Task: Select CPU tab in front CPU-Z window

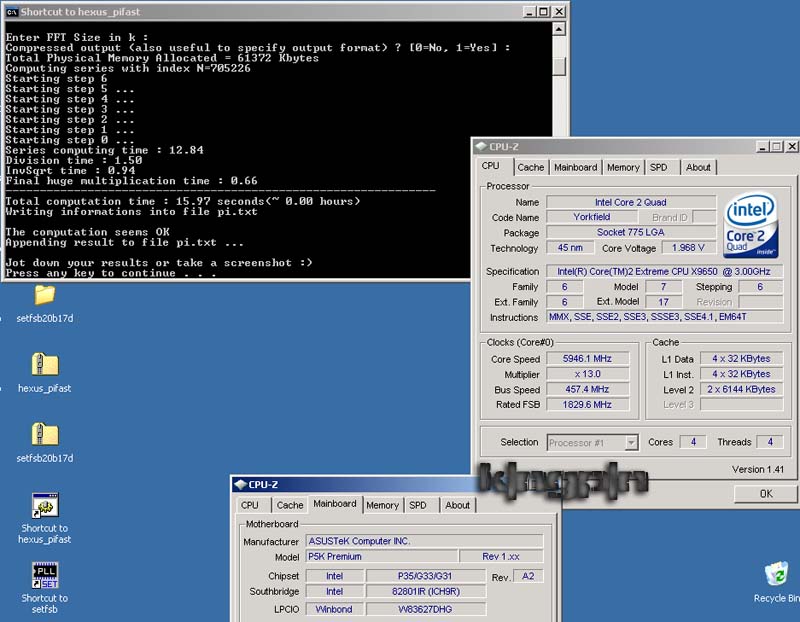Action: 490,166
